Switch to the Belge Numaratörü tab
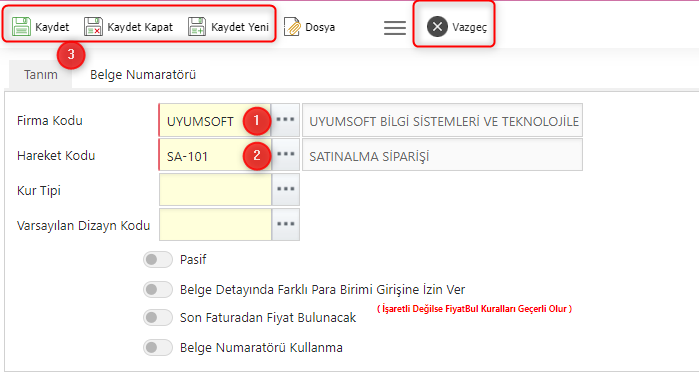 tap(143, 74)
